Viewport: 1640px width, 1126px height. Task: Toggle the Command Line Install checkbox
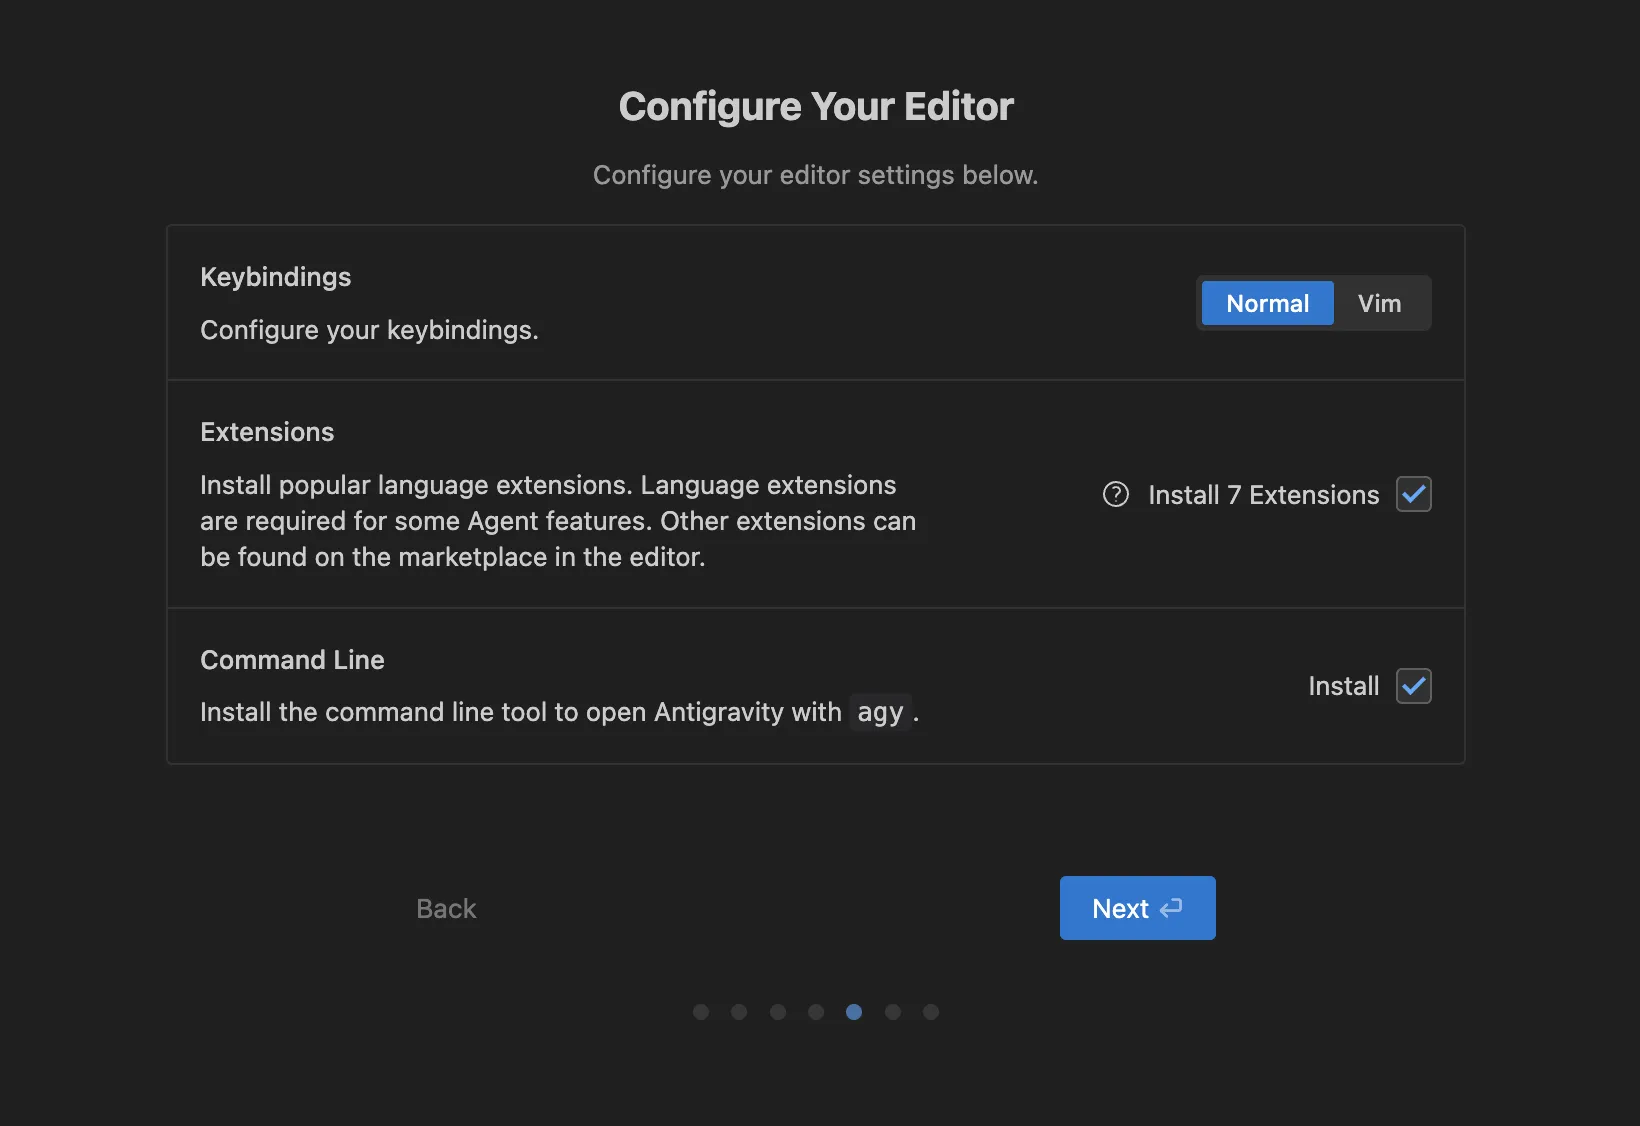tap(1413, 686)
